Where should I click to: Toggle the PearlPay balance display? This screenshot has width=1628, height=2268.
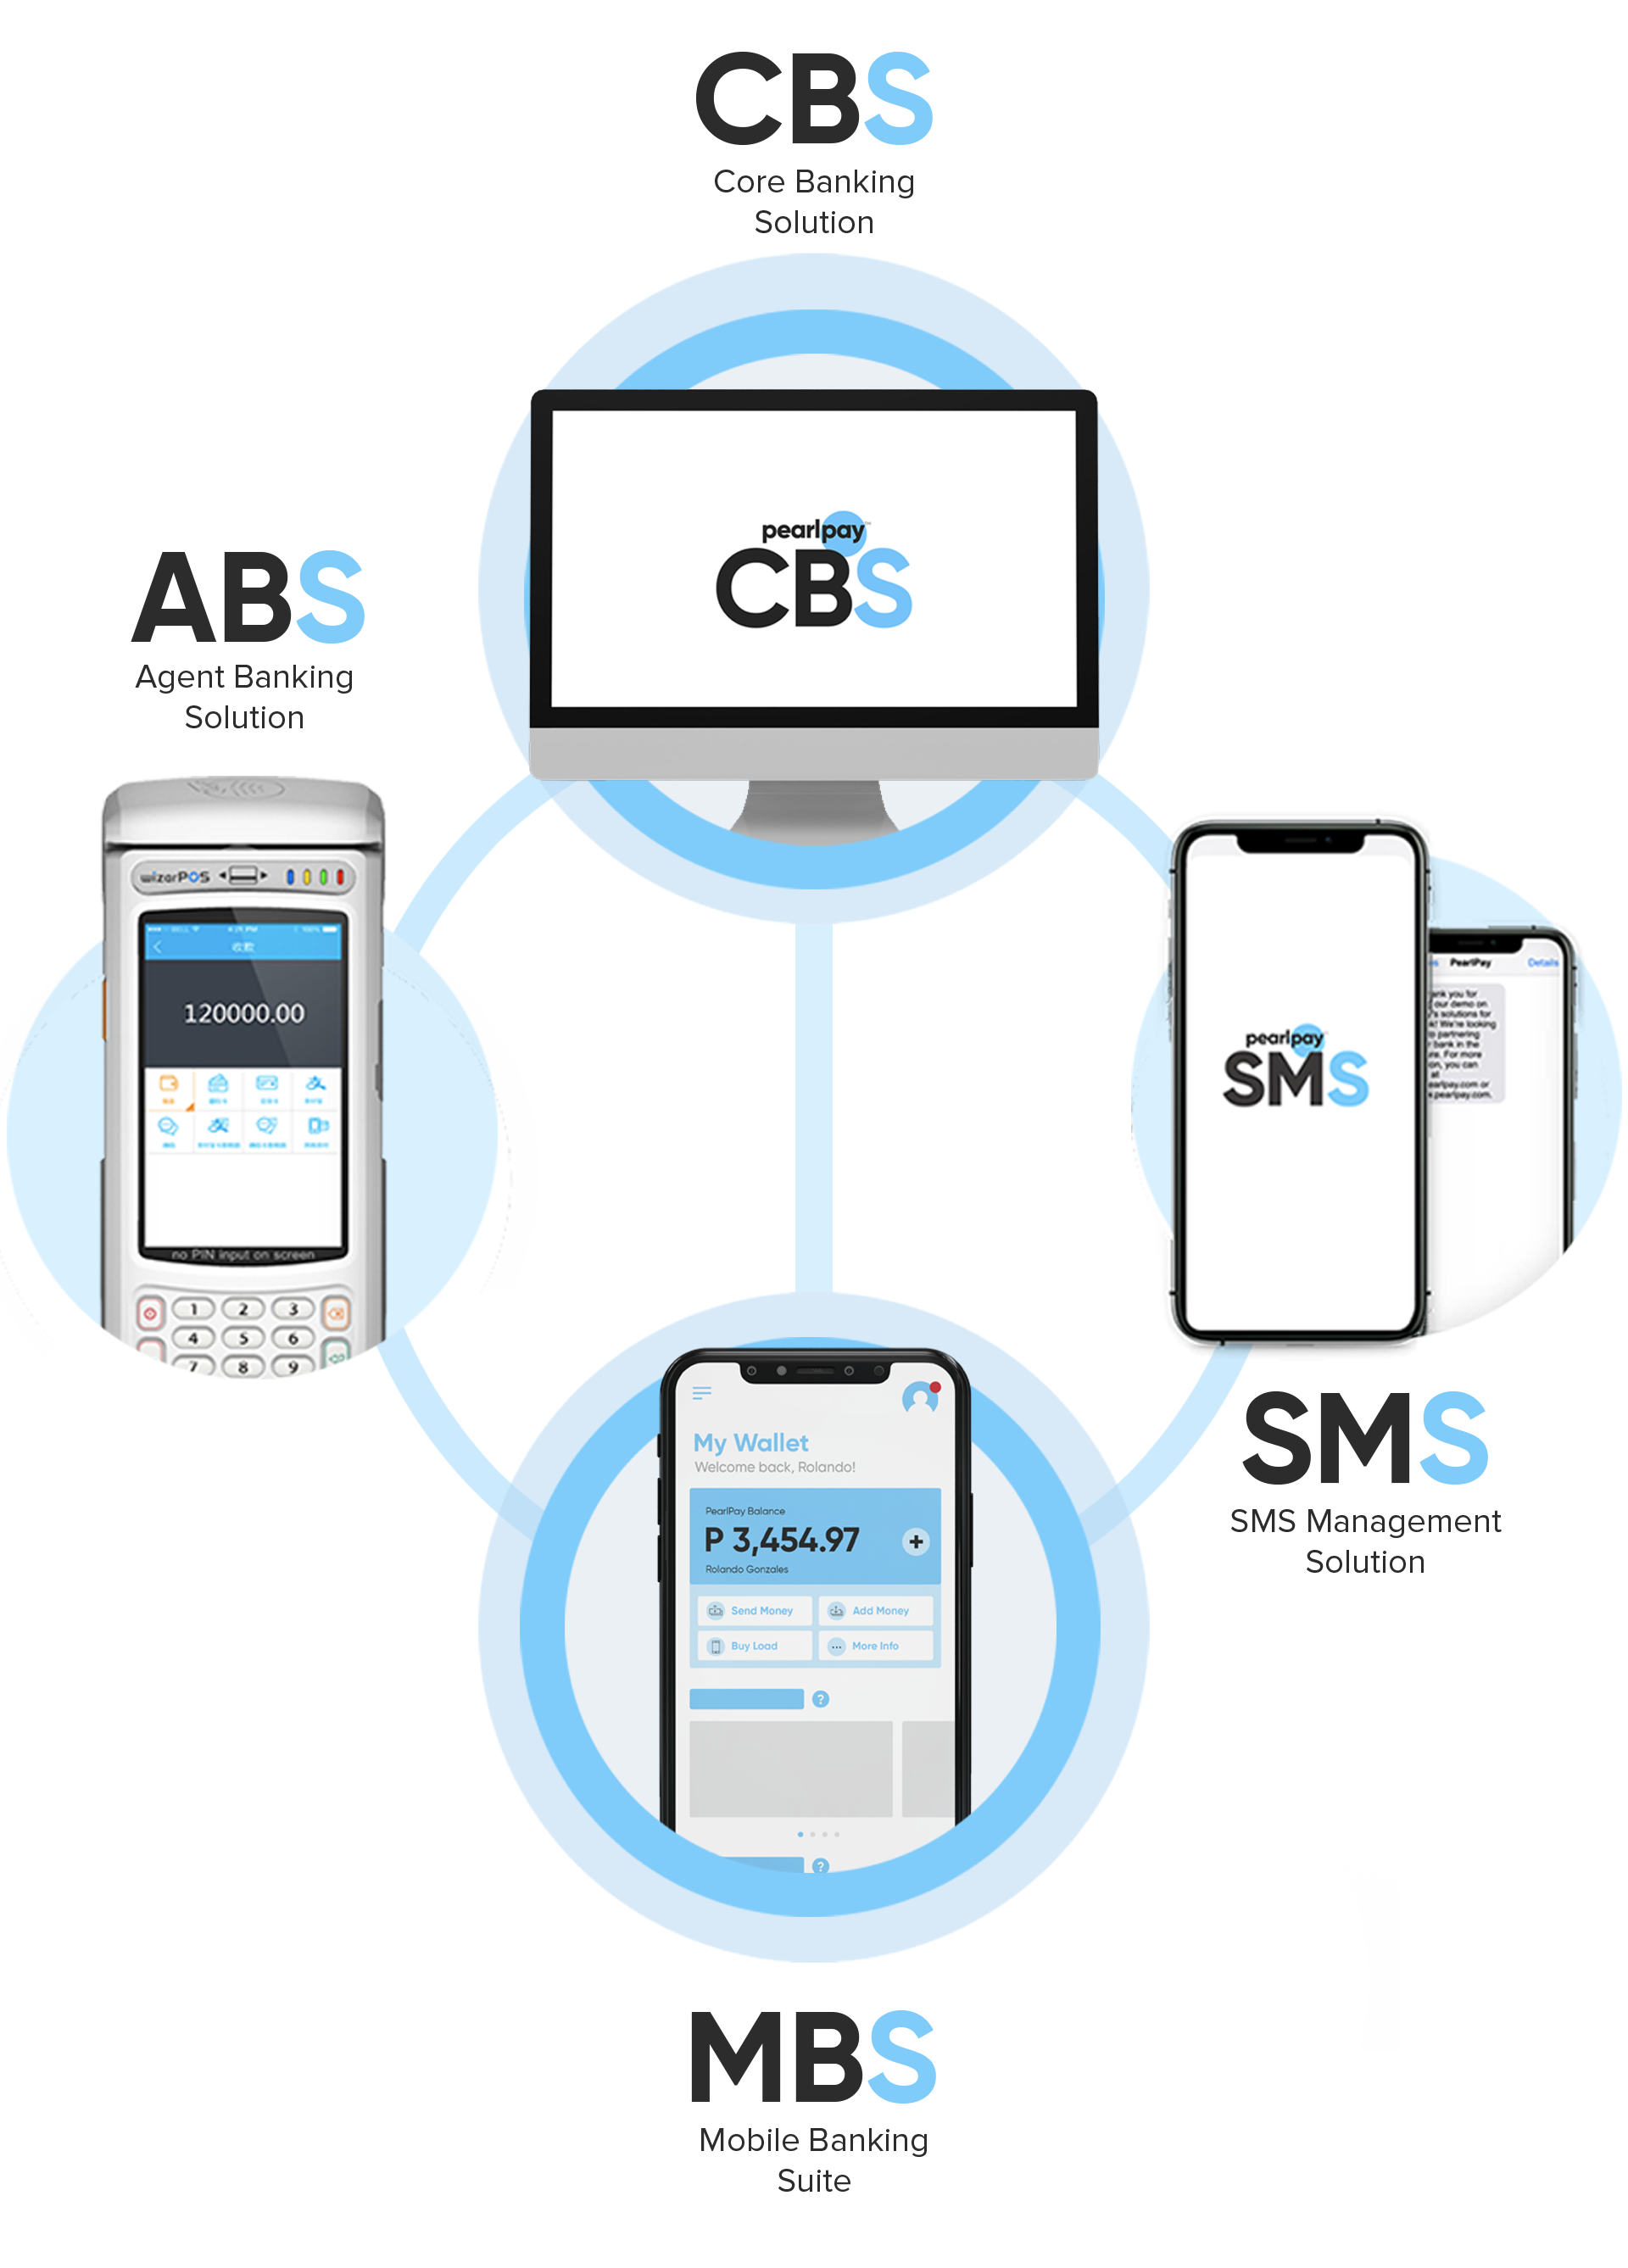pyautogui.click(x=917, y=1546)
